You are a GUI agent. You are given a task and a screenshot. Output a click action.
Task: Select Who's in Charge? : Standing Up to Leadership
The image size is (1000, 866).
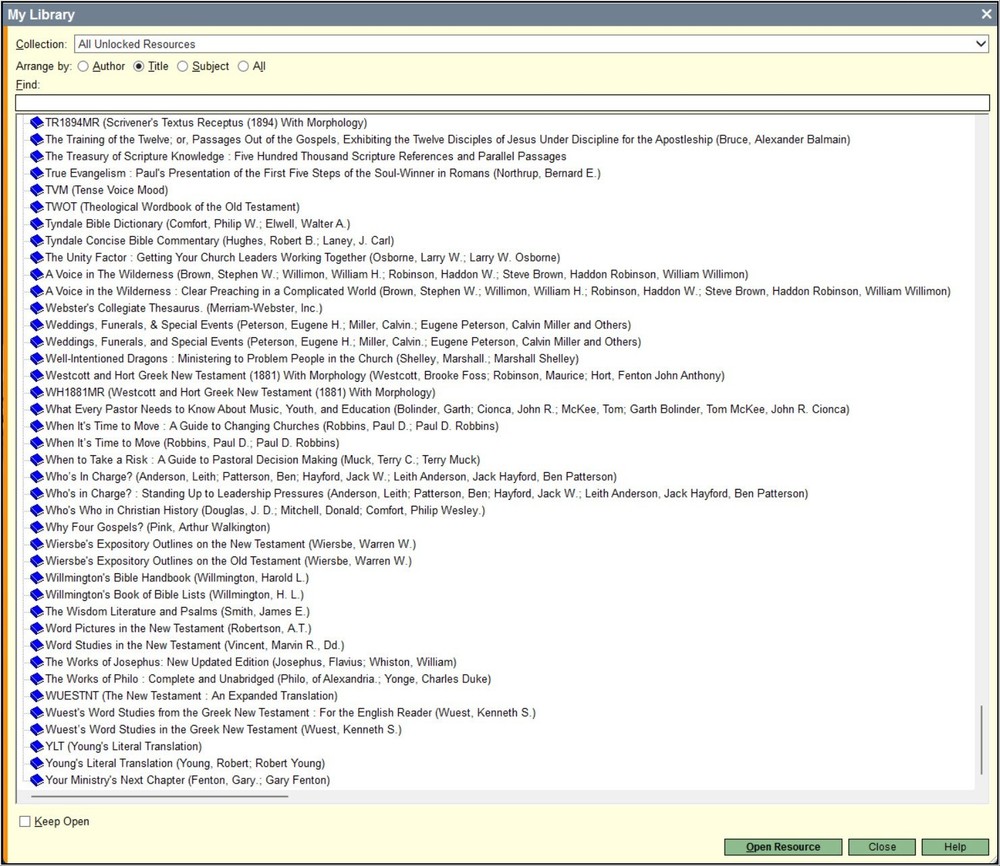pos(427,494)
